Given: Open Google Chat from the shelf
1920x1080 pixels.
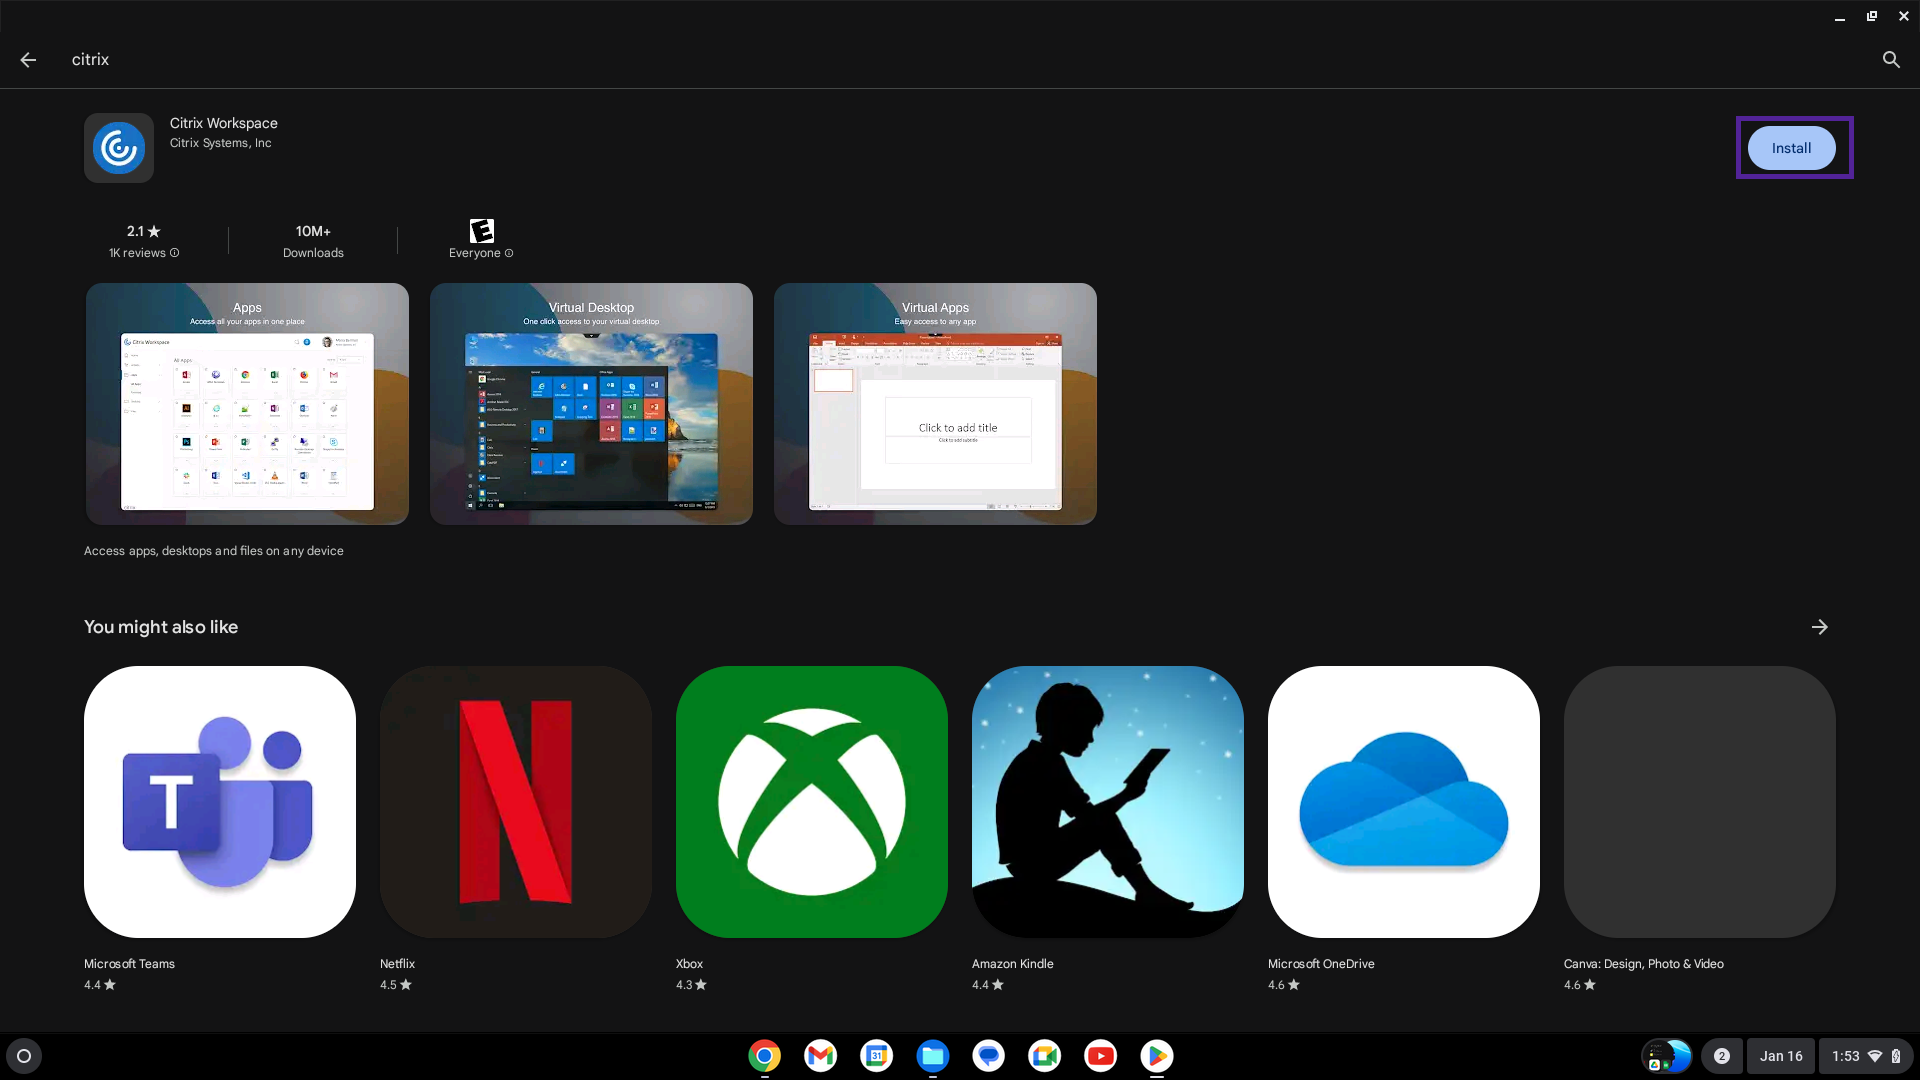Looking at the screenshot, I should [988, 1056].
